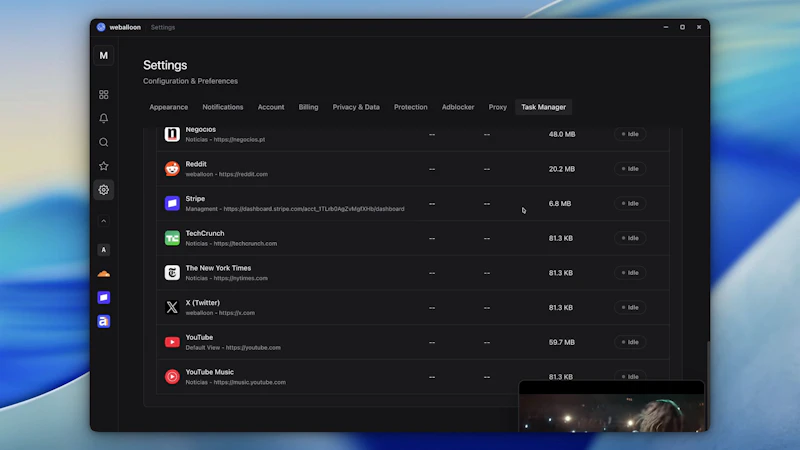Open the 'A' app shortcut in sidebar
This screenshot has width=800, height=450.
[104, 249]
